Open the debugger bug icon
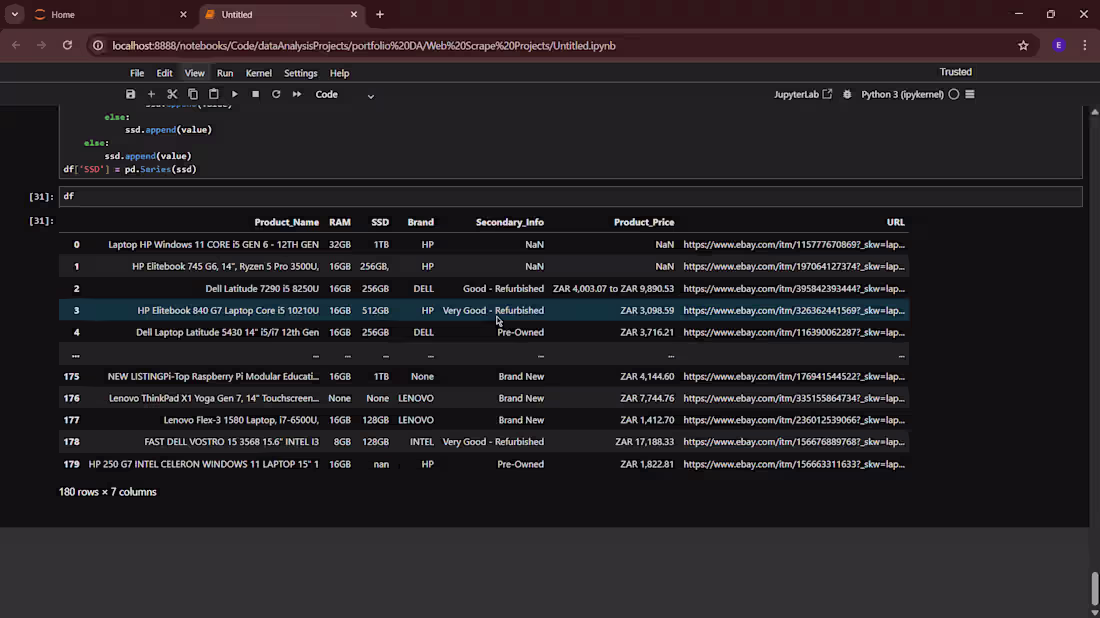 tap(847, 94)
